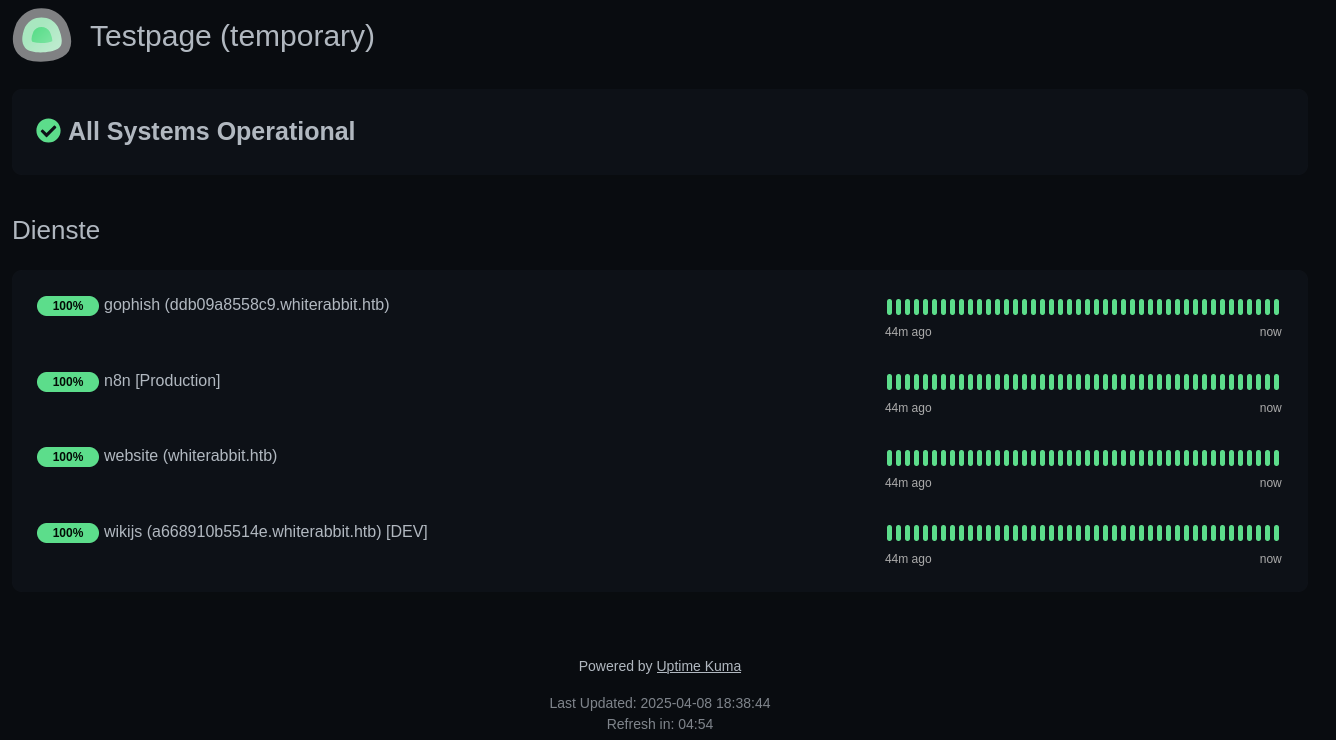The height and width of the screenshot is (740, 1336).
Task: Click the middle of the website uptime graph
Action: click(1083, 458)
